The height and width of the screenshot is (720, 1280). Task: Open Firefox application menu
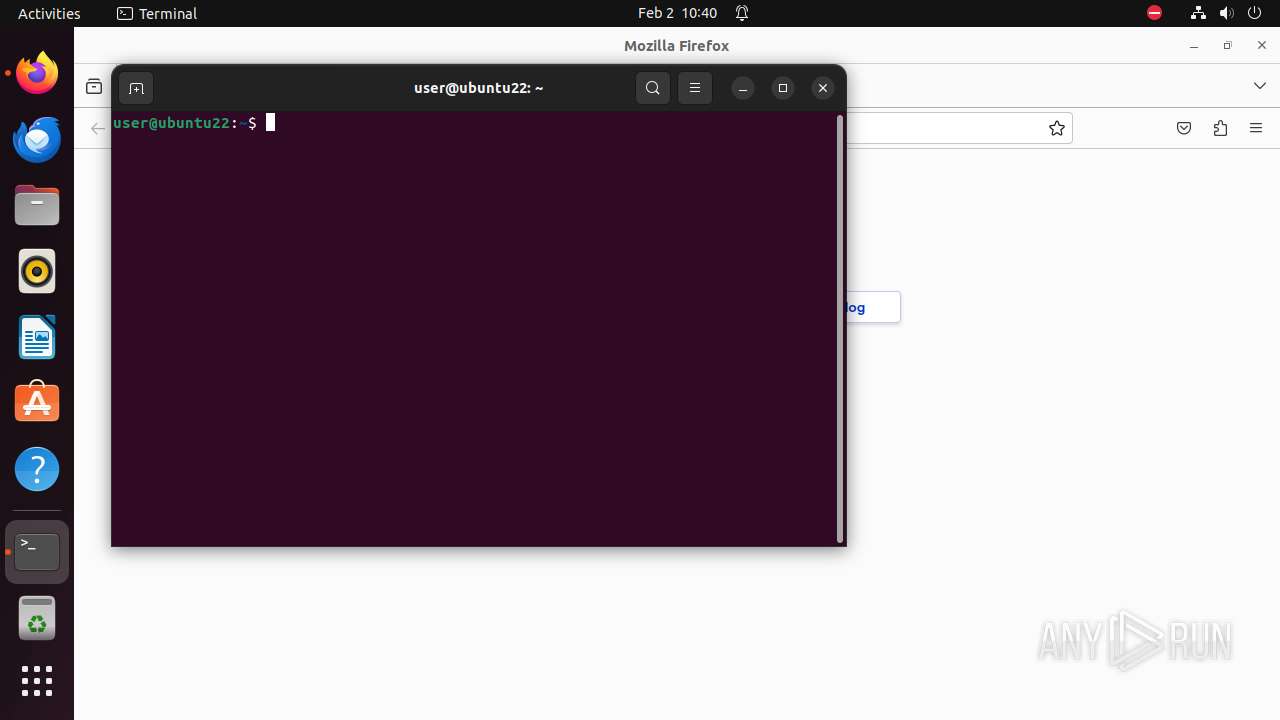[x=1256, y=128]
